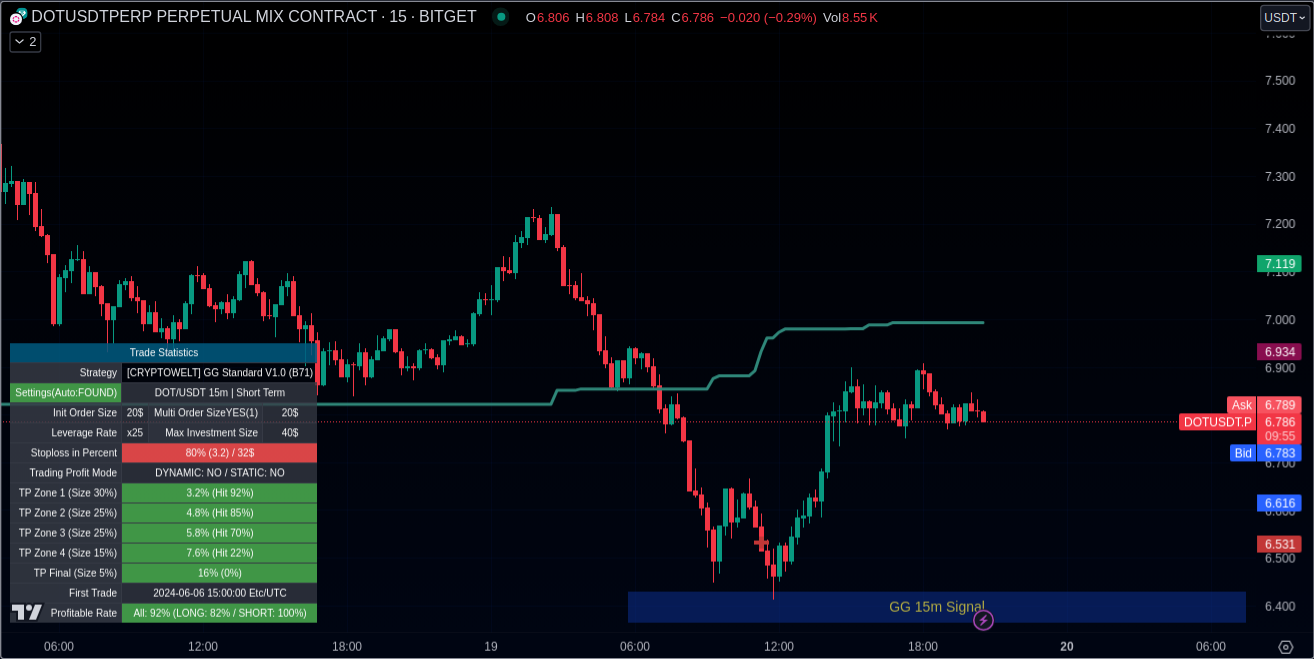
Task: Collapse the indicator legend showing 2
Action: tap(25, 42)
